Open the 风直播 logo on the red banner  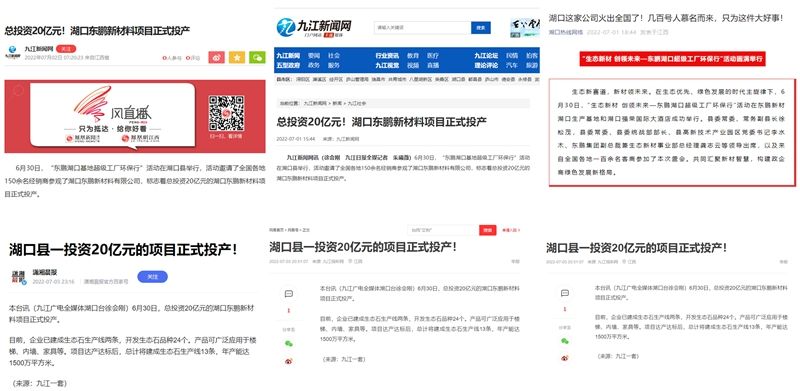point(112,105)
